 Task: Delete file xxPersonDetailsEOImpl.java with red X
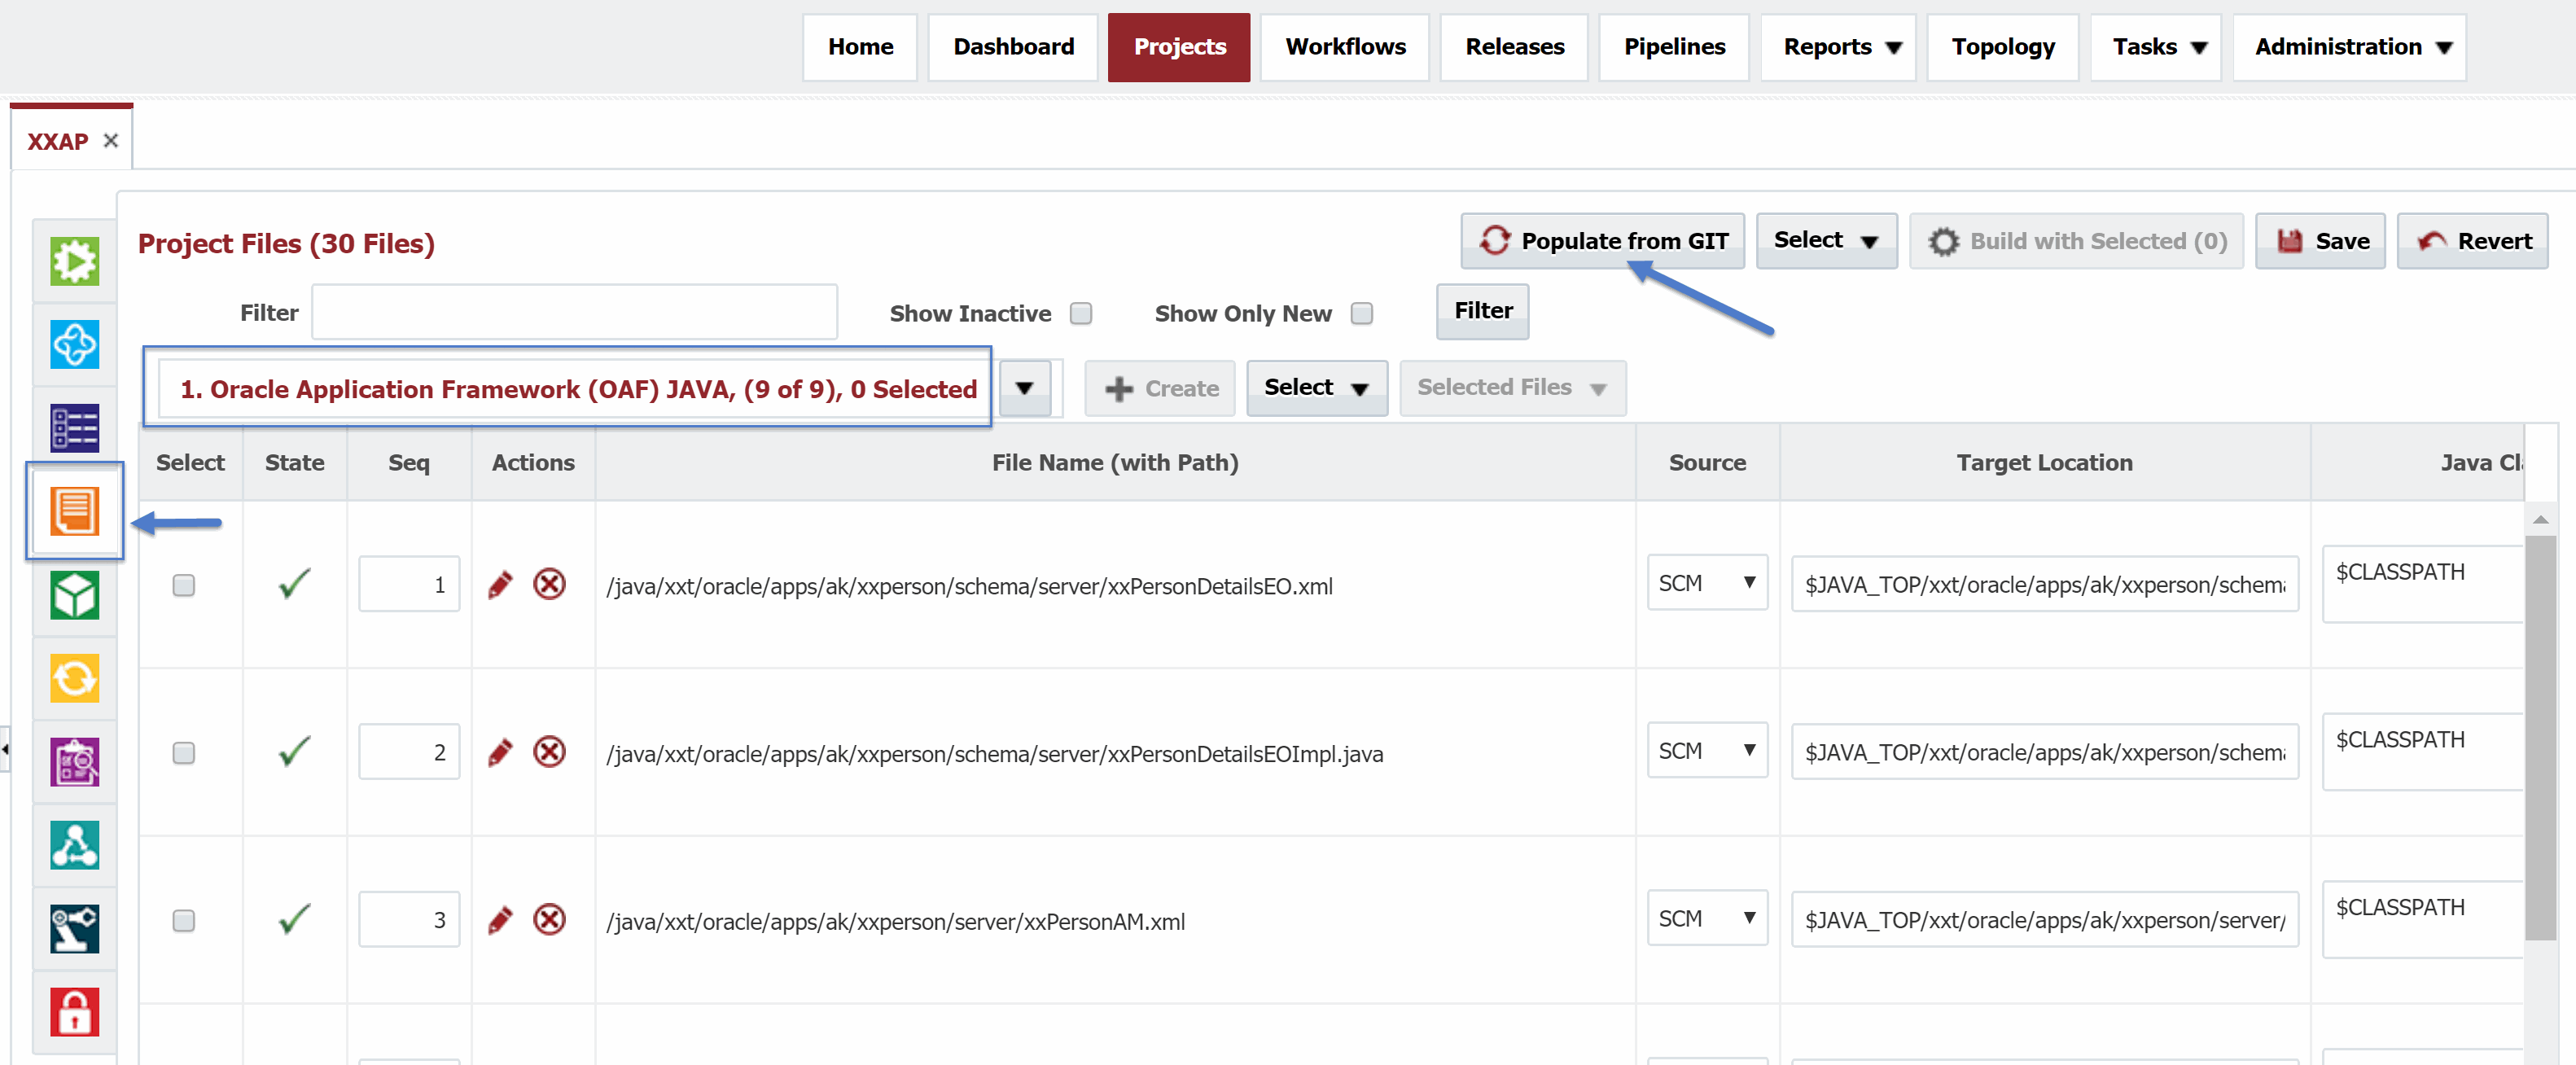coord(549,752)
